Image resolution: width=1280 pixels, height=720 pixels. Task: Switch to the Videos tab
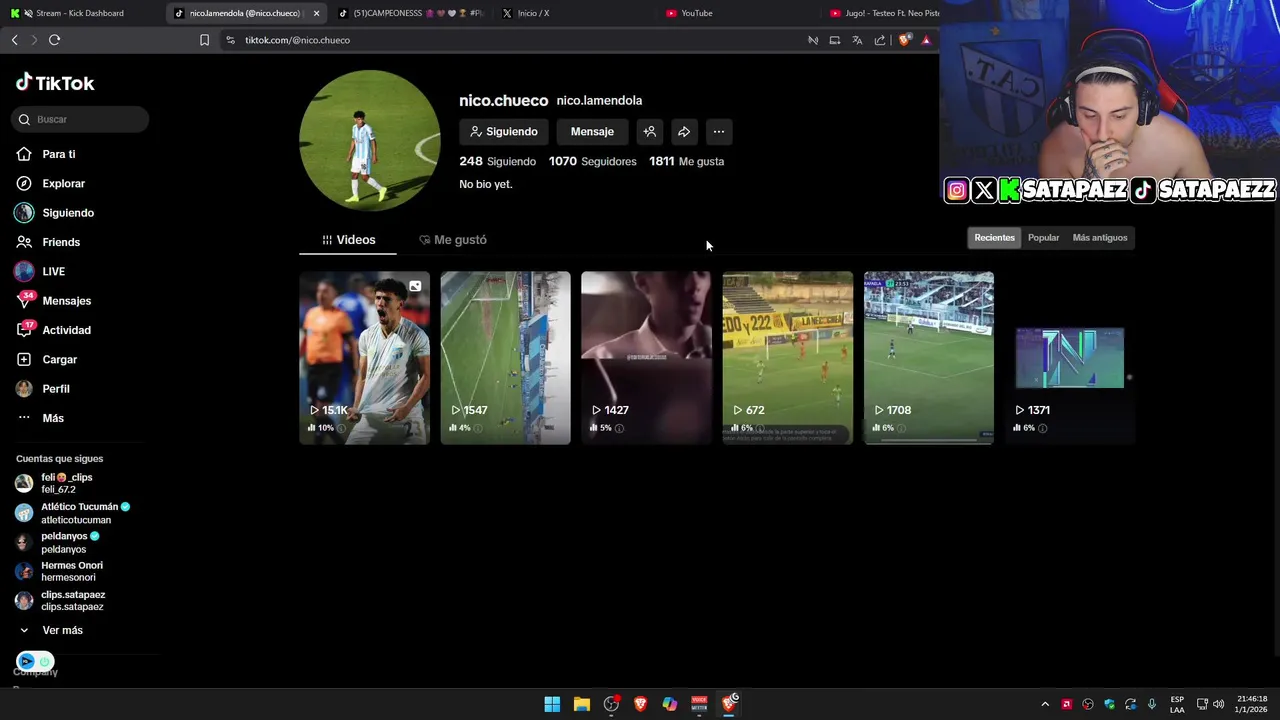[x=348, y=240]
